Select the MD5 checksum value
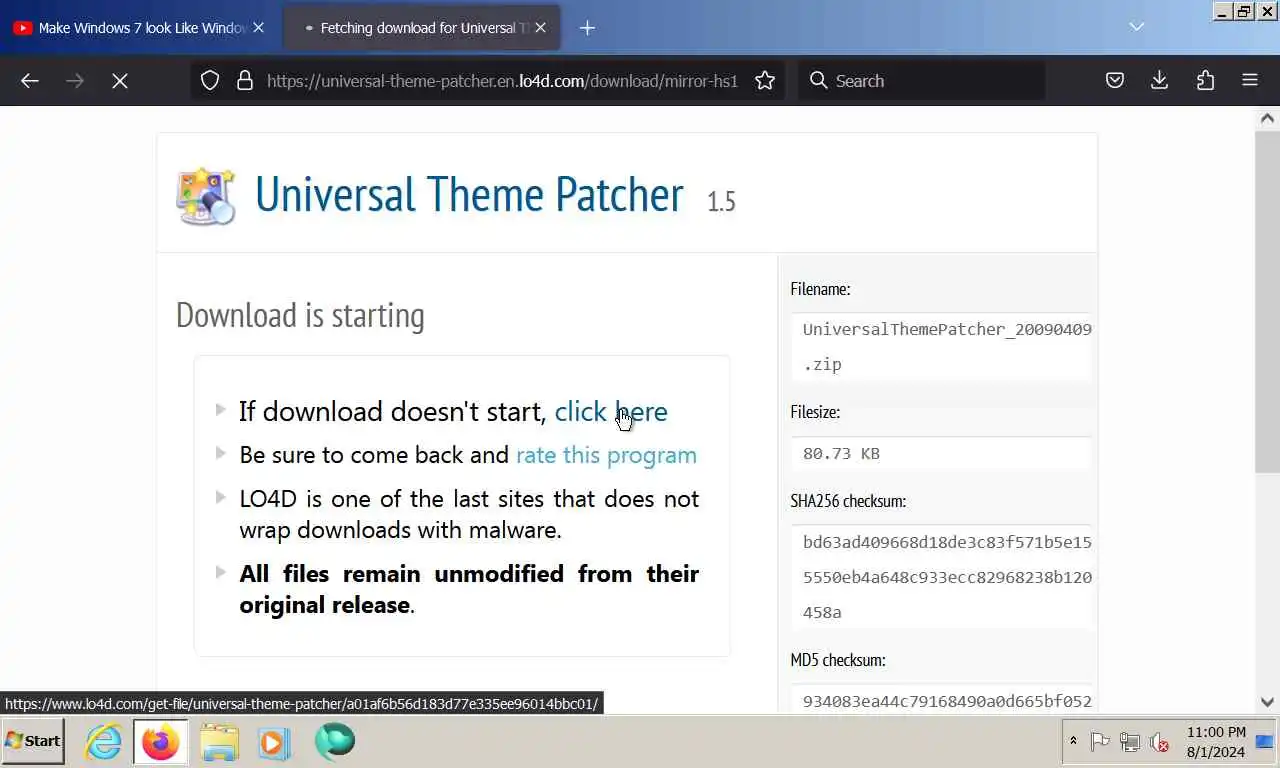Viewport: 1280px width, 768px height. (x=947, y=701)
